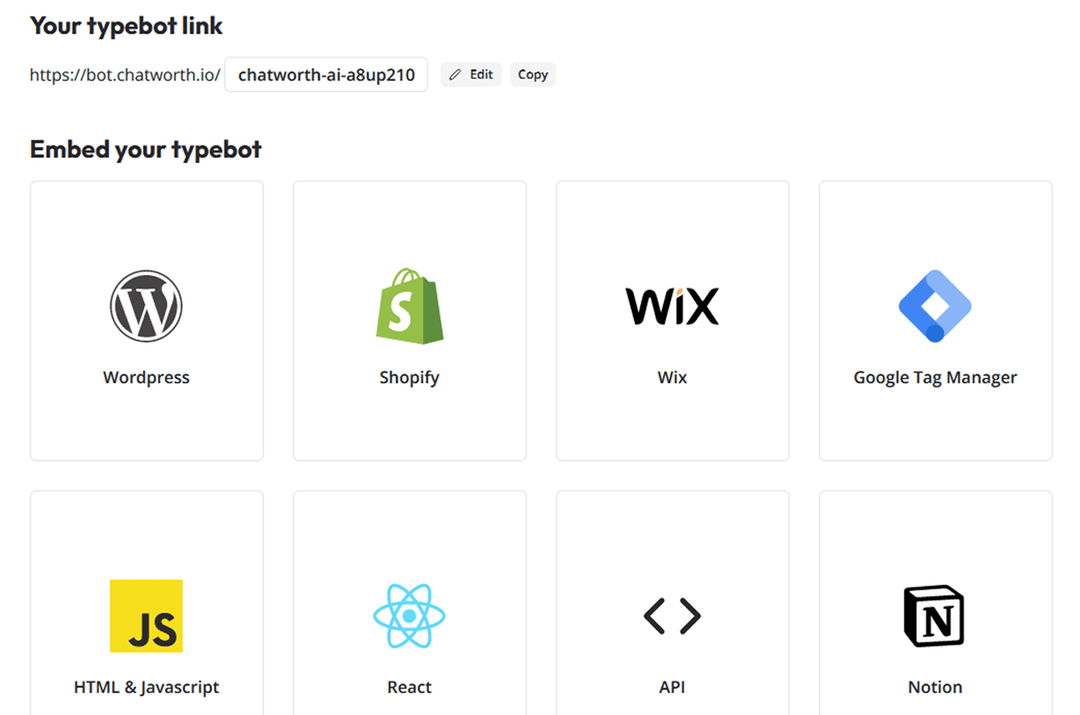Screen dimensions: 1080x715
Task: Click the "Shopify" embed label
Action: (x=409, y=378)
